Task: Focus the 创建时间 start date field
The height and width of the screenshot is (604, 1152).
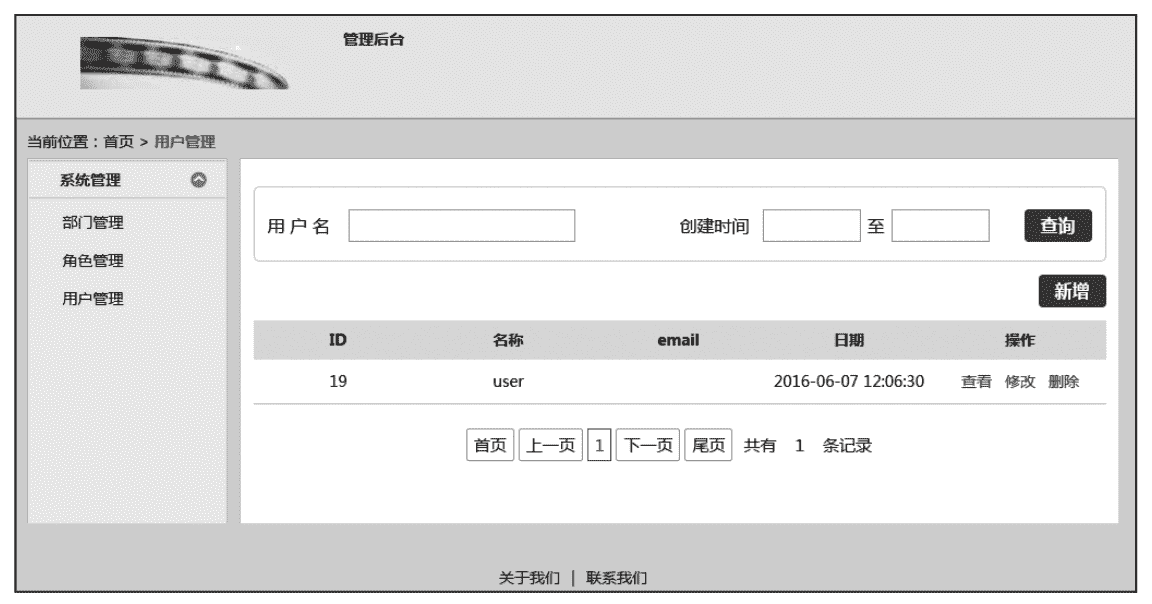Action: 811,225
